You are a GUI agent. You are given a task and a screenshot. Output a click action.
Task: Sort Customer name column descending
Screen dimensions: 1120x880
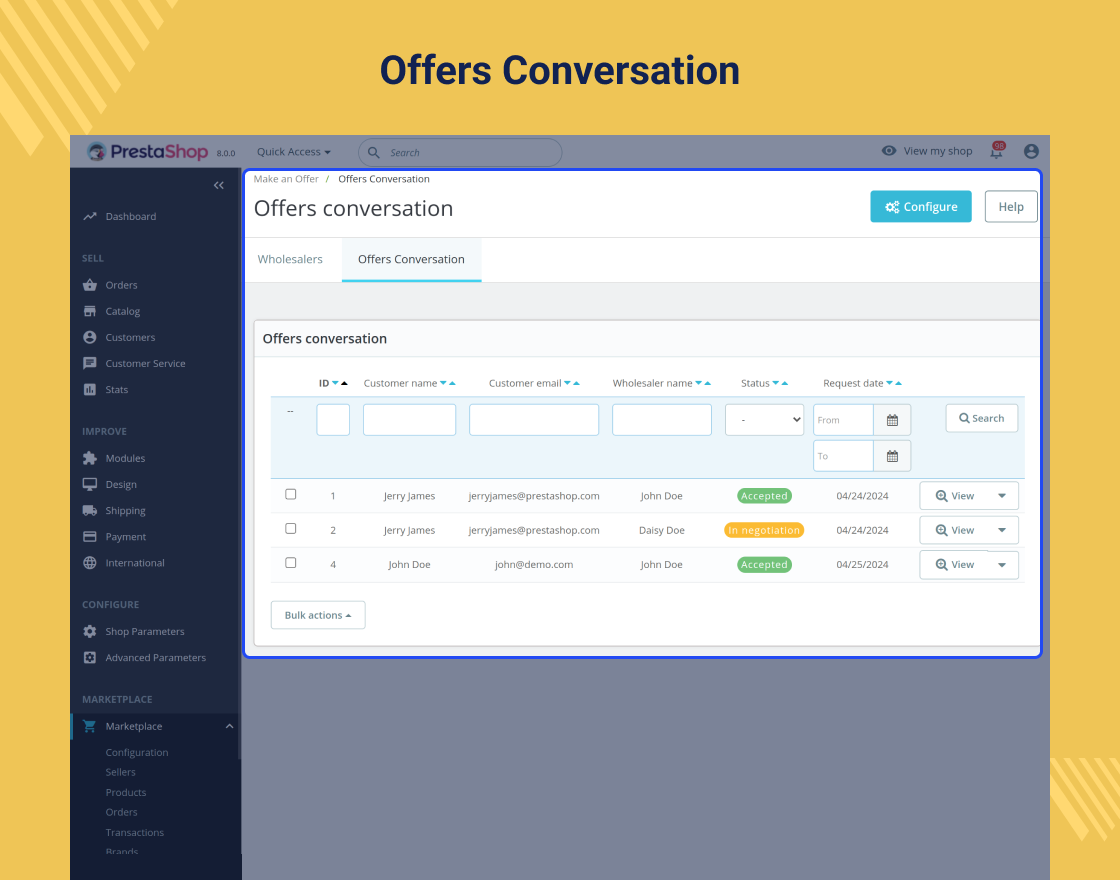point(443,384)
